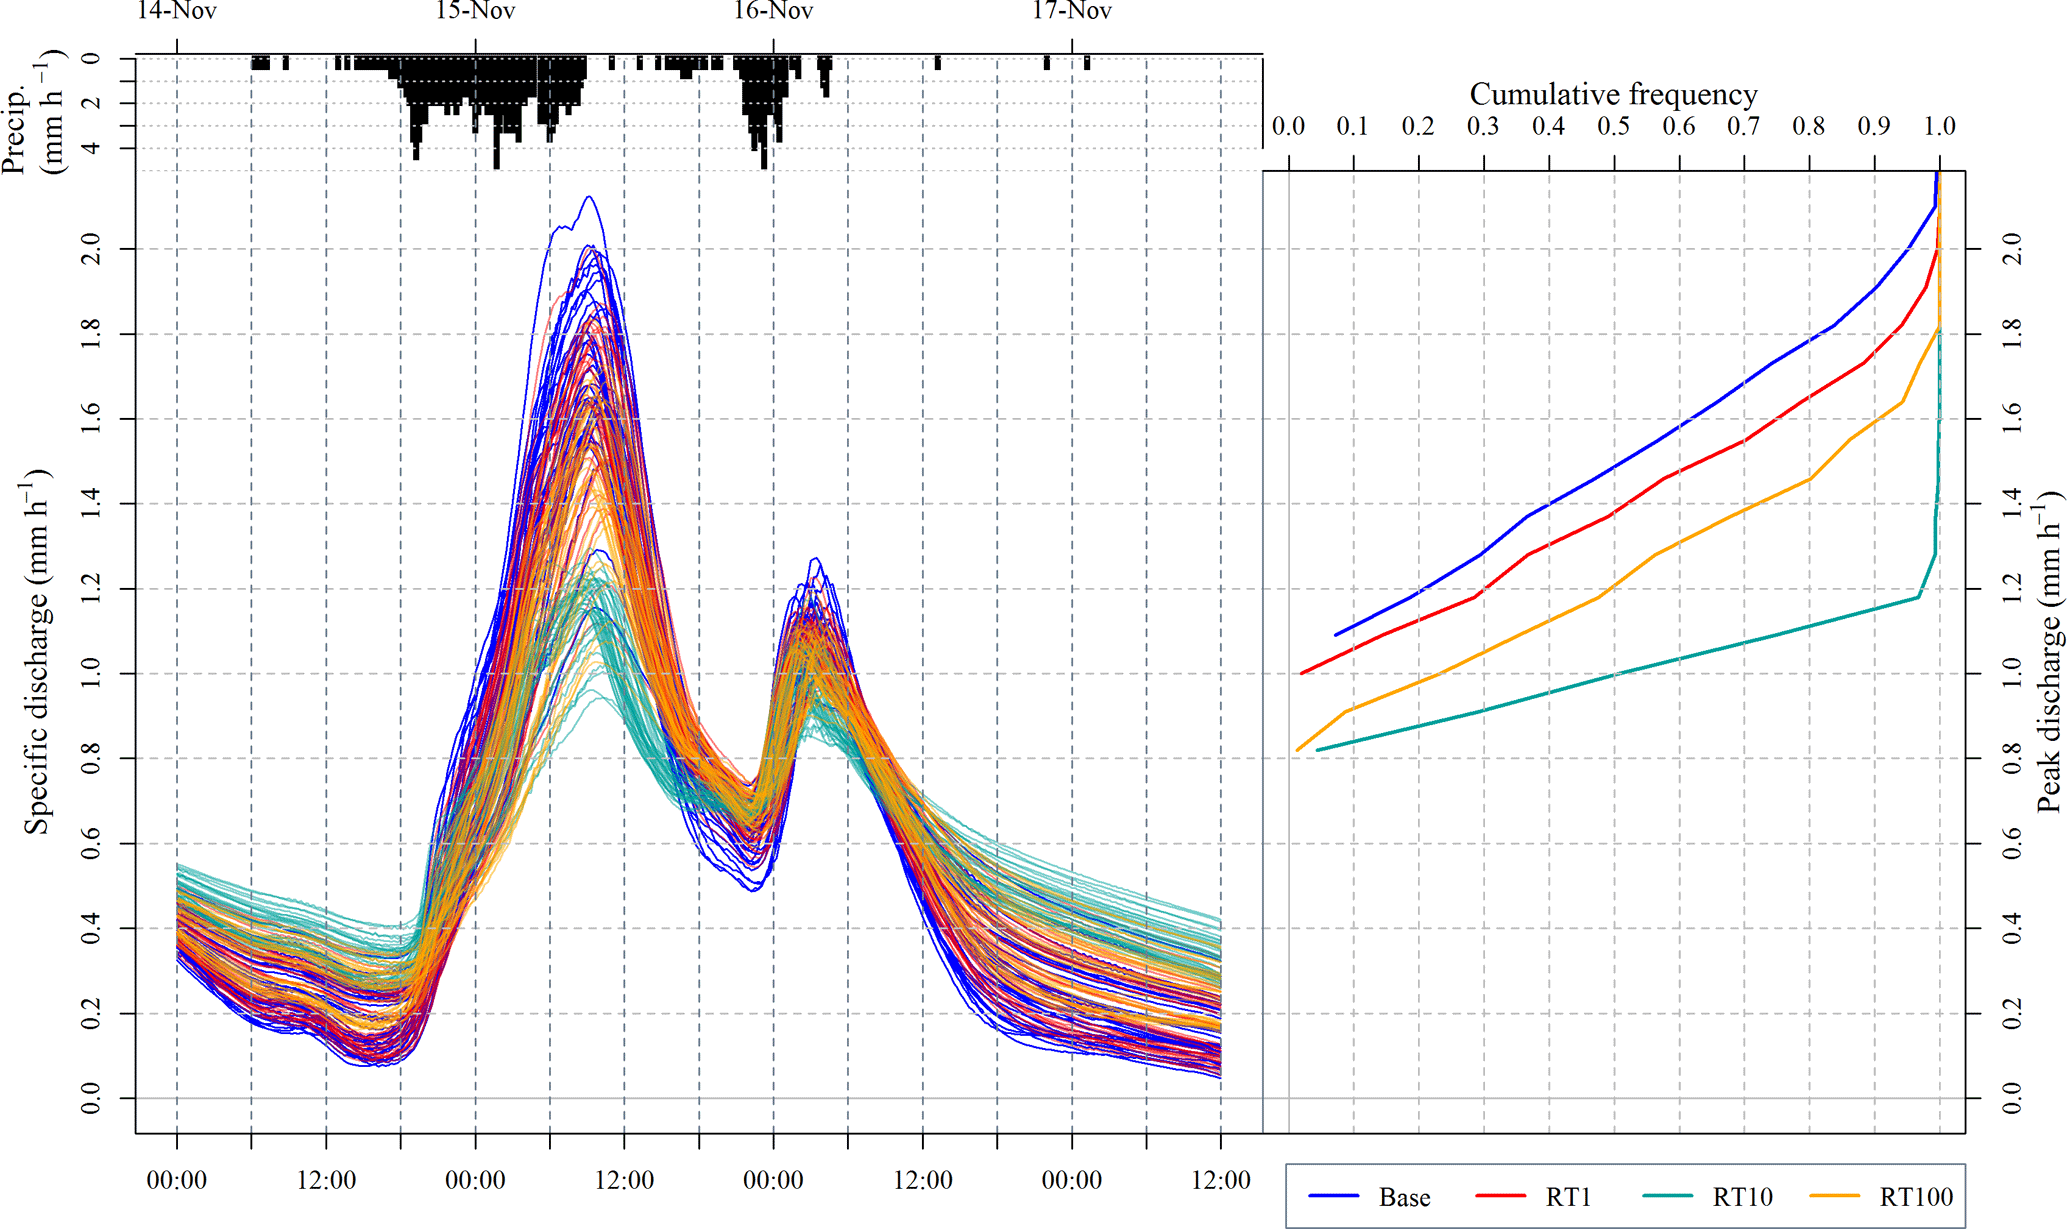
Task: Click the Cumulative frequency axis title
Action: click(1613, 94)
